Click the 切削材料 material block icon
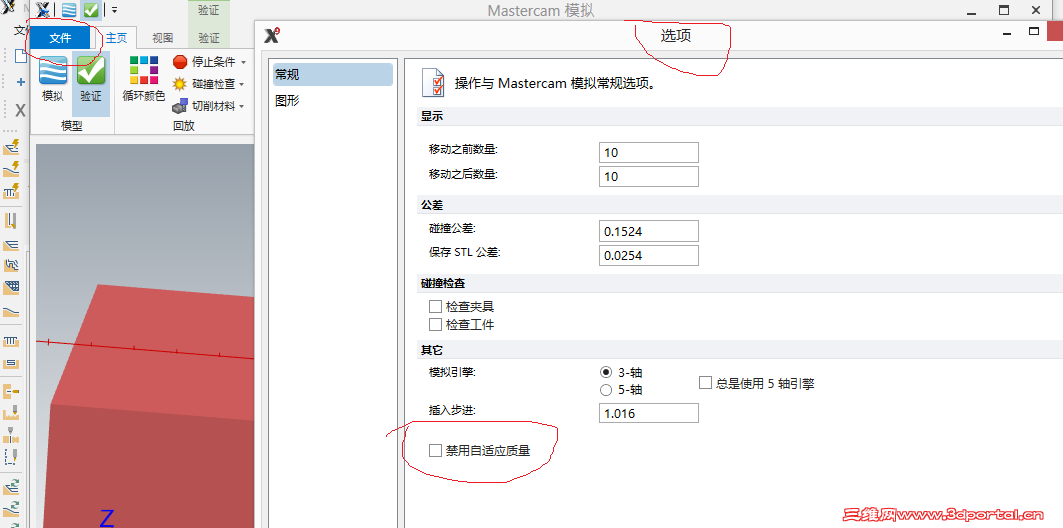This screenshot has width=1063, height=528. coord(180,106)
